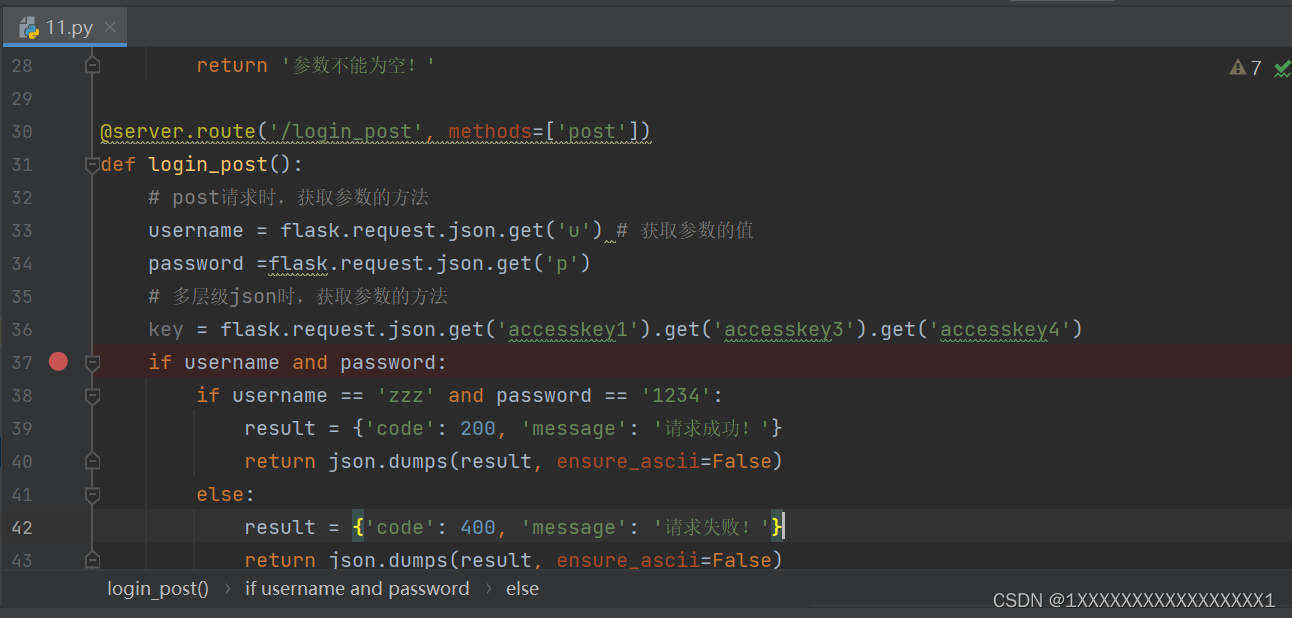Viewport: 1292px width, 618px height.
Task: Open the login_post() breadcrumb
Action: pos(157,588)
